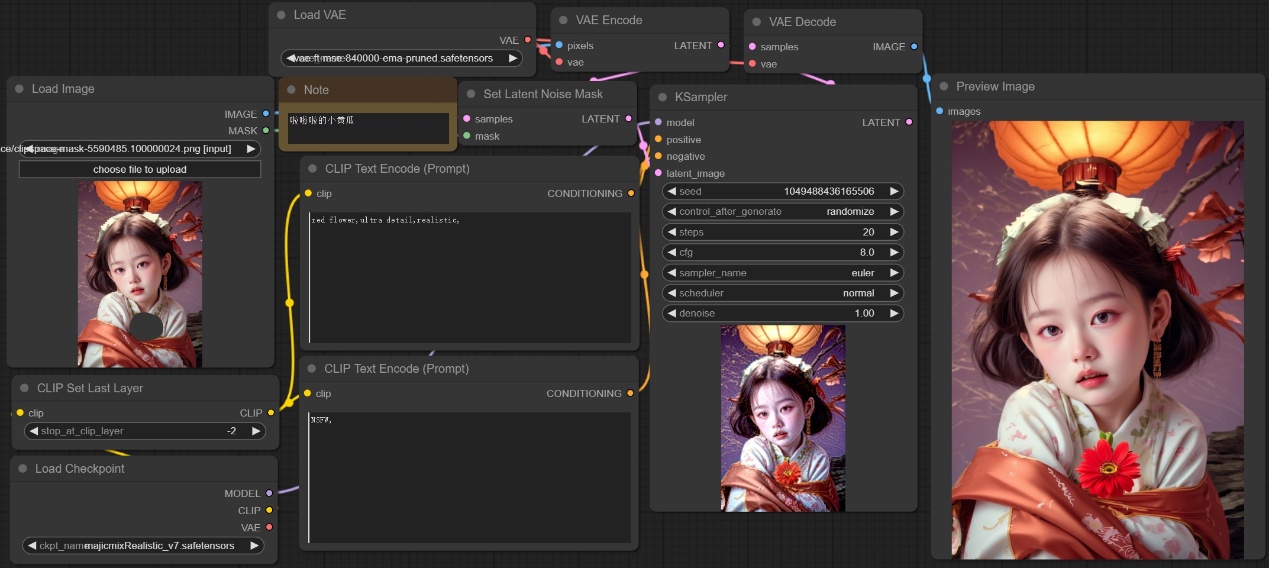Image resolution: width=1269 pixels, height=568 pixels.
Task: Collapse the Load Image node via title dot
Action: click(19, 89)
